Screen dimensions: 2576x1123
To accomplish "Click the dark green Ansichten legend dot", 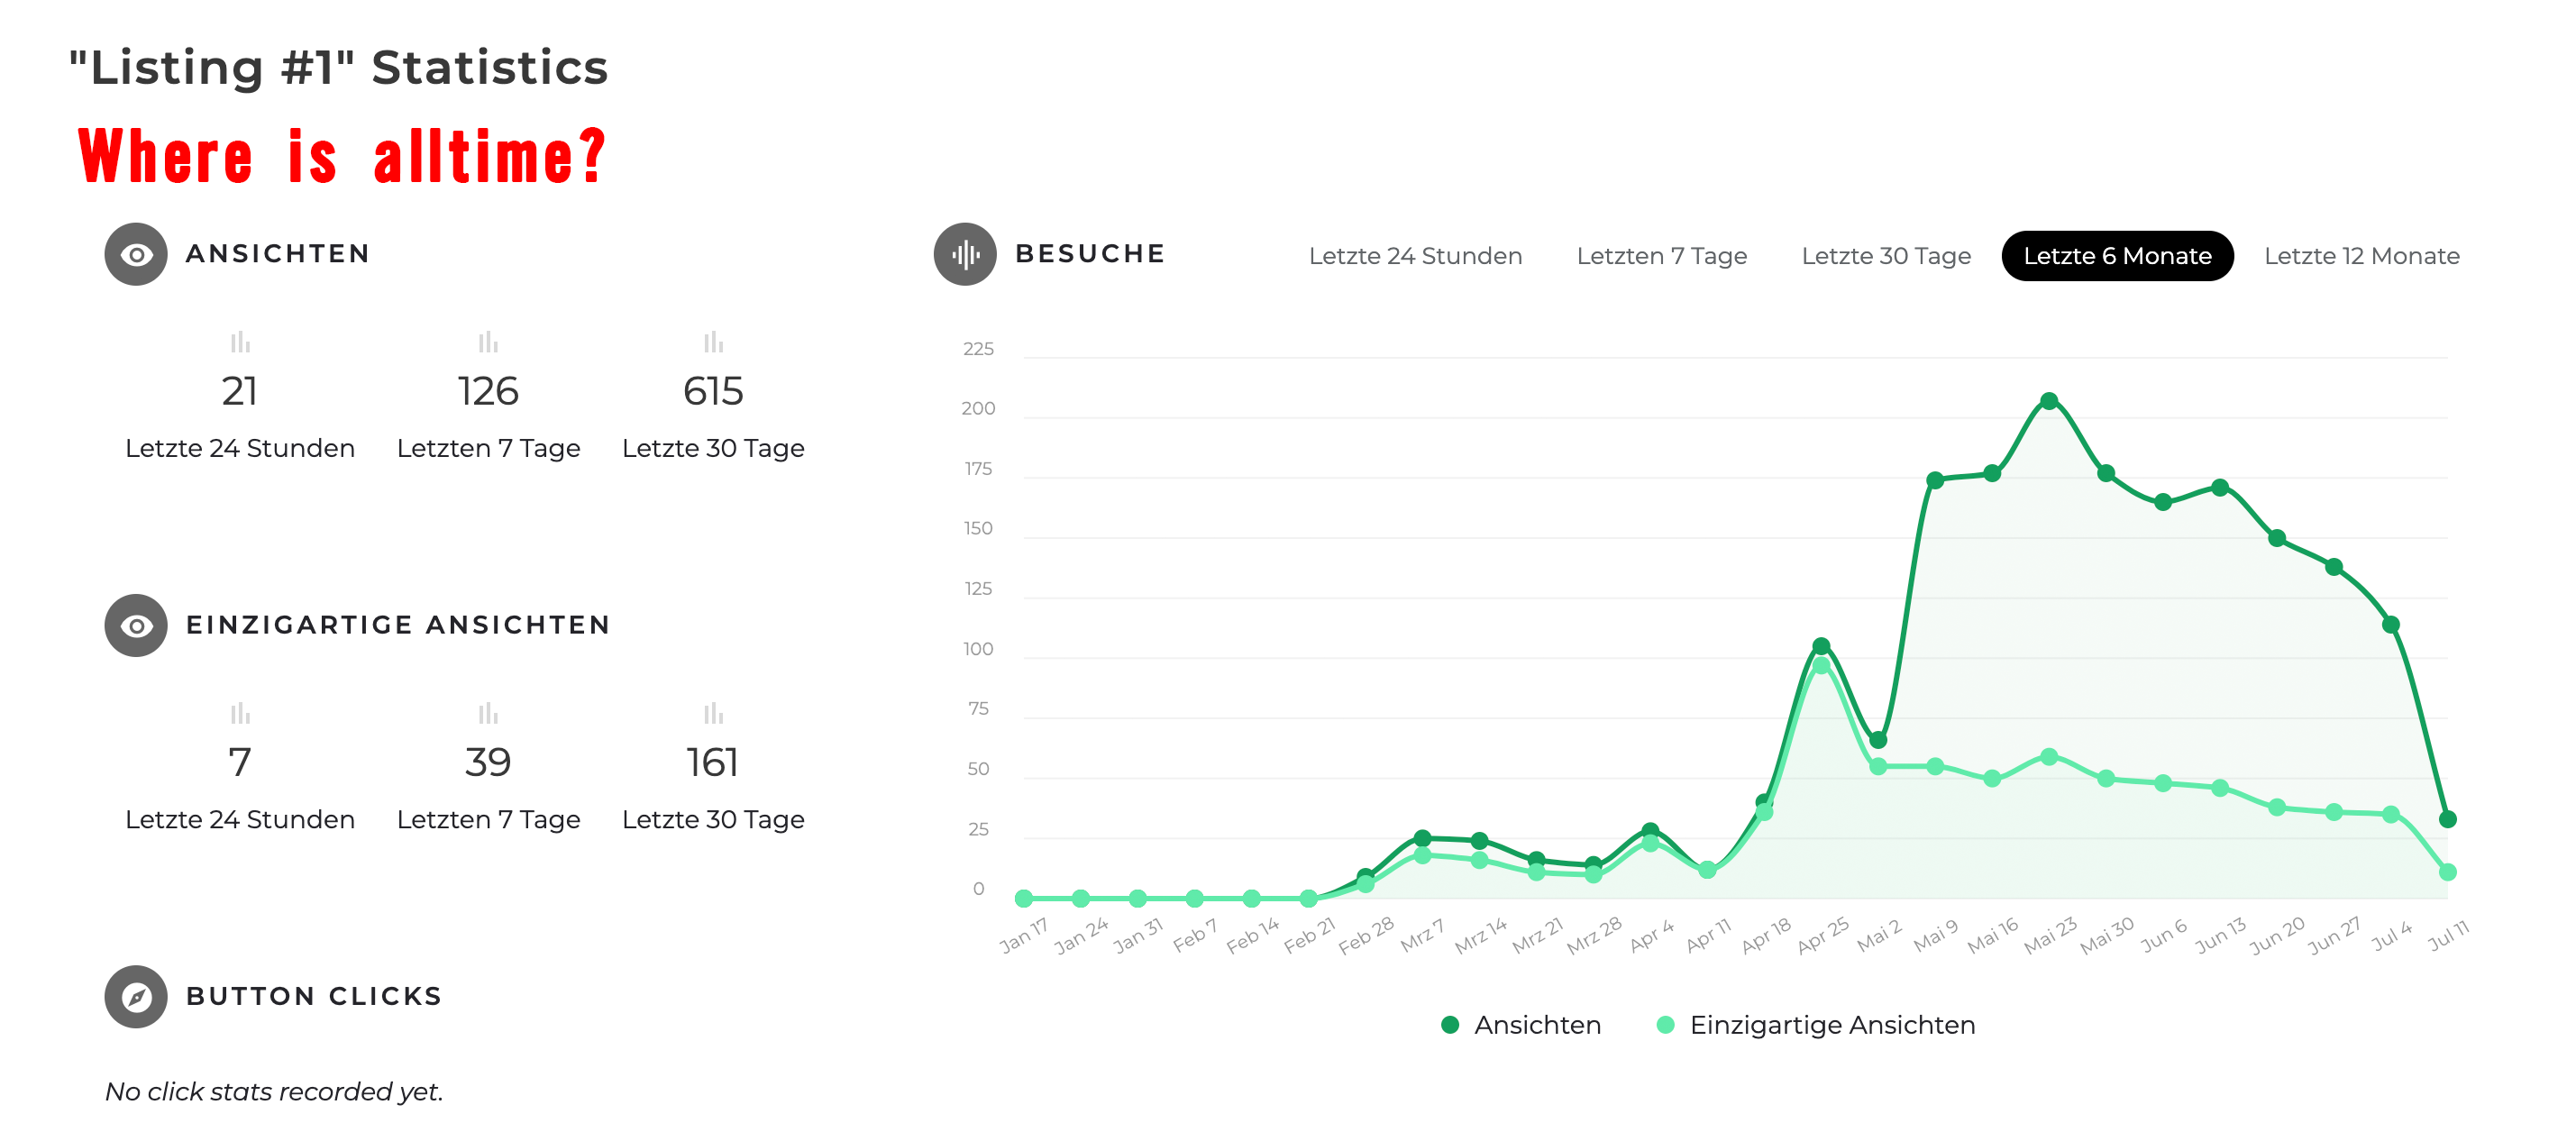I will point(1449,1025).
